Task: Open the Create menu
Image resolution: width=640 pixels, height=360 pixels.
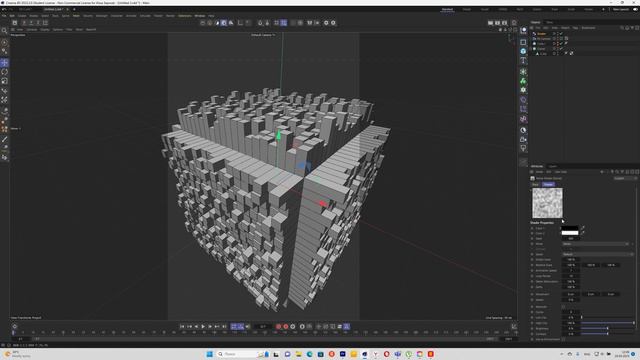Action: [22, 16]
